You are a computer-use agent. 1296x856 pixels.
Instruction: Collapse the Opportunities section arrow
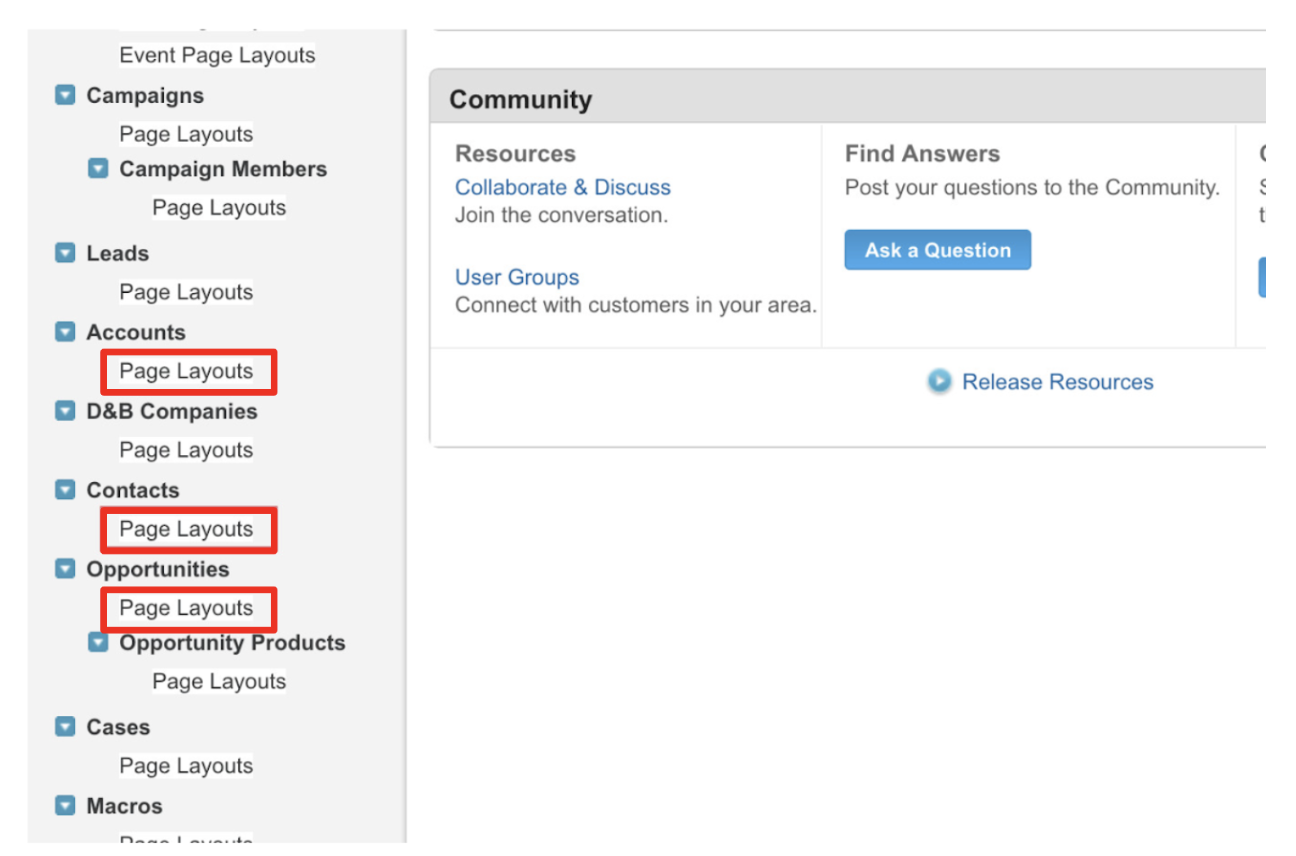pos(65,569)
